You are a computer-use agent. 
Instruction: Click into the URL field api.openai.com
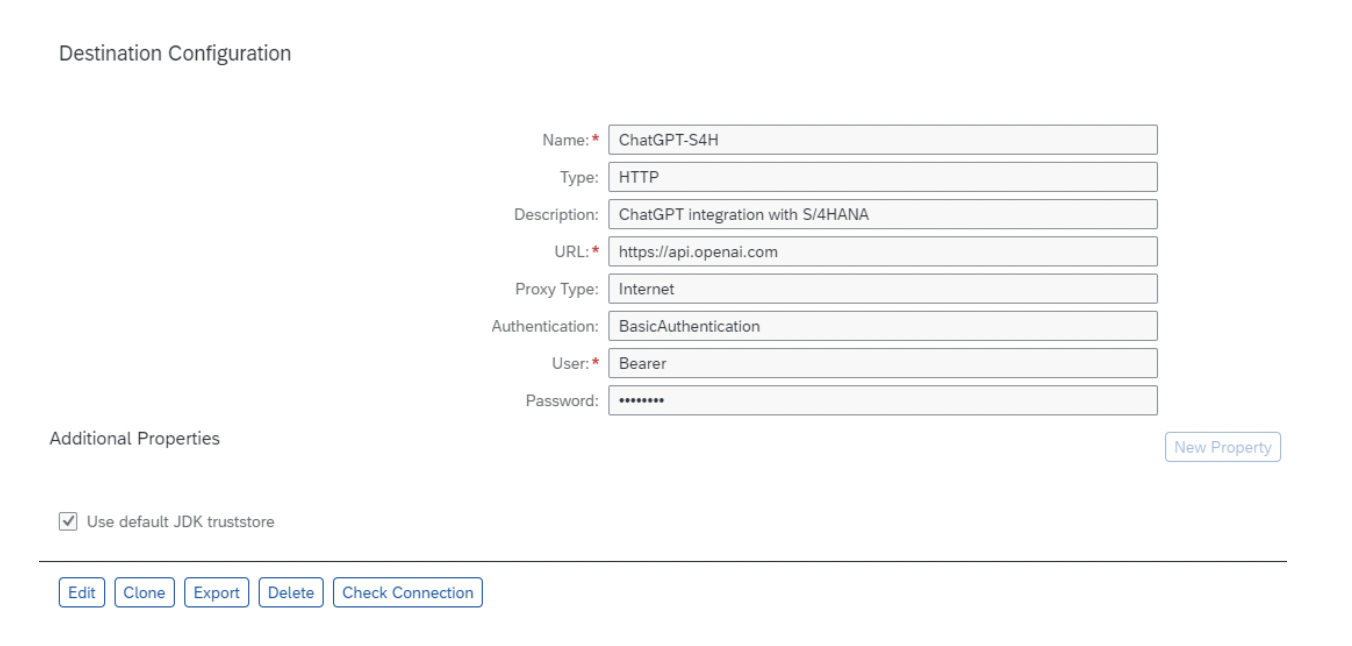[x=883, y=251]
